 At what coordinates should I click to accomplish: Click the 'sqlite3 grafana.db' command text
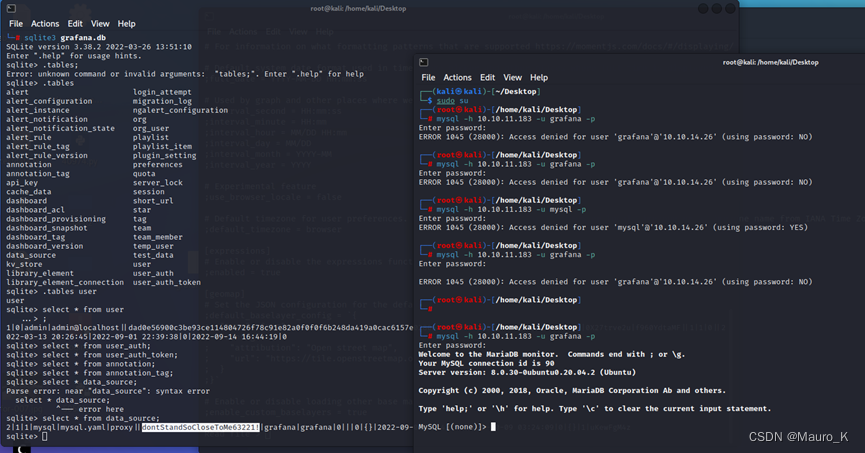point(65,38)
